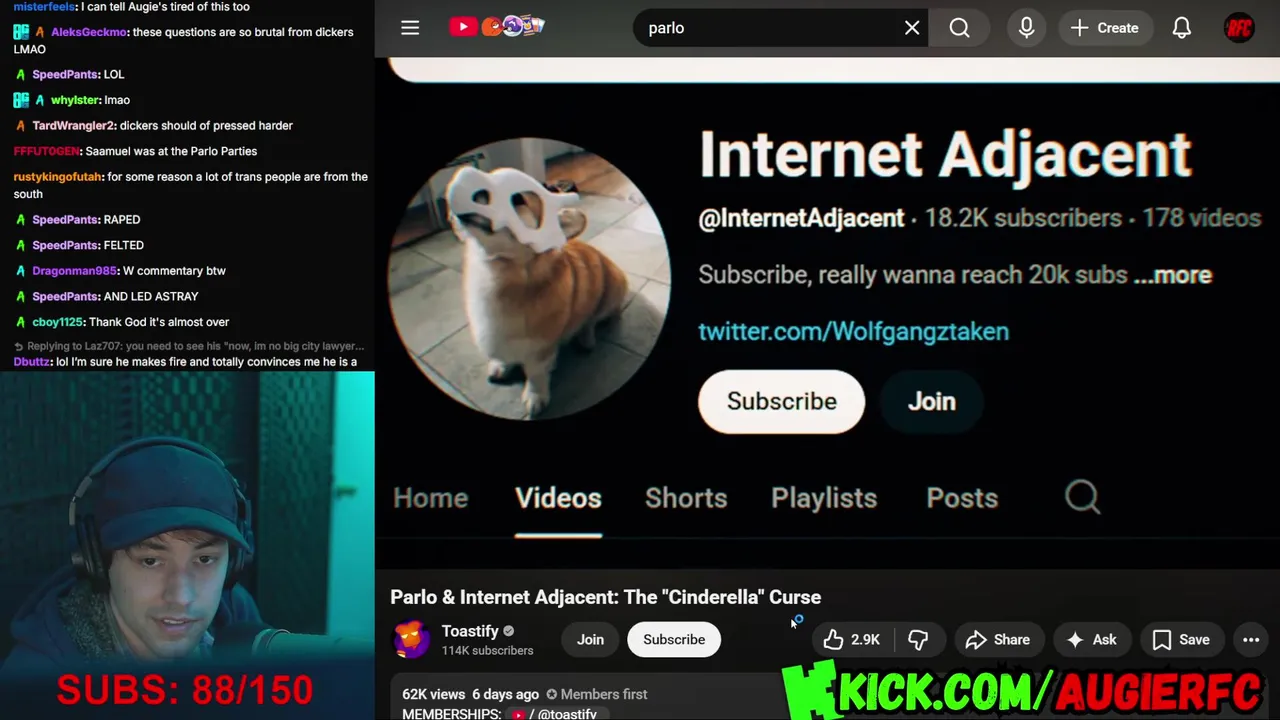Click chat username Dragonman985
The image size is (1280, 720).
point(75,271)
